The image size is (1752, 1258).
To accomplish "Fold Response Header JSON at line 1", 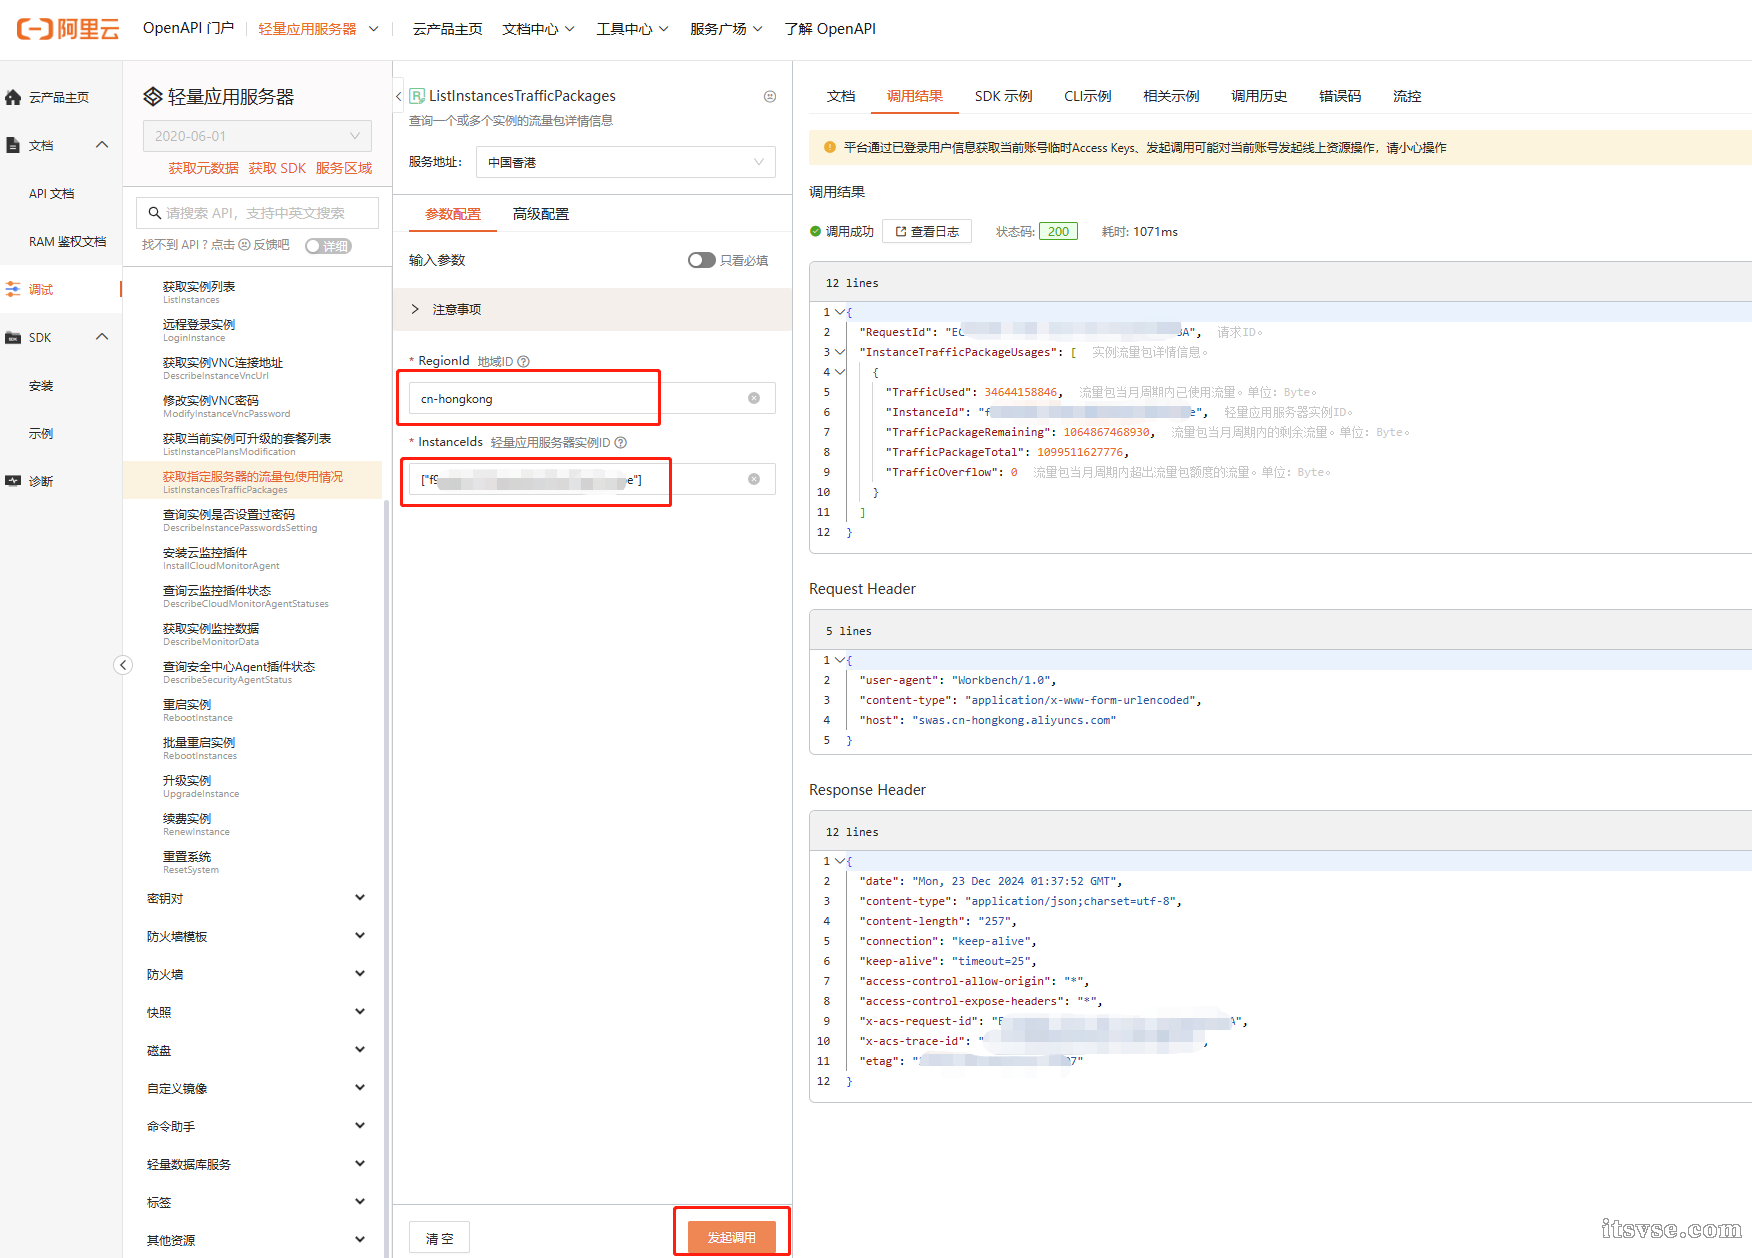I will 840,861.
